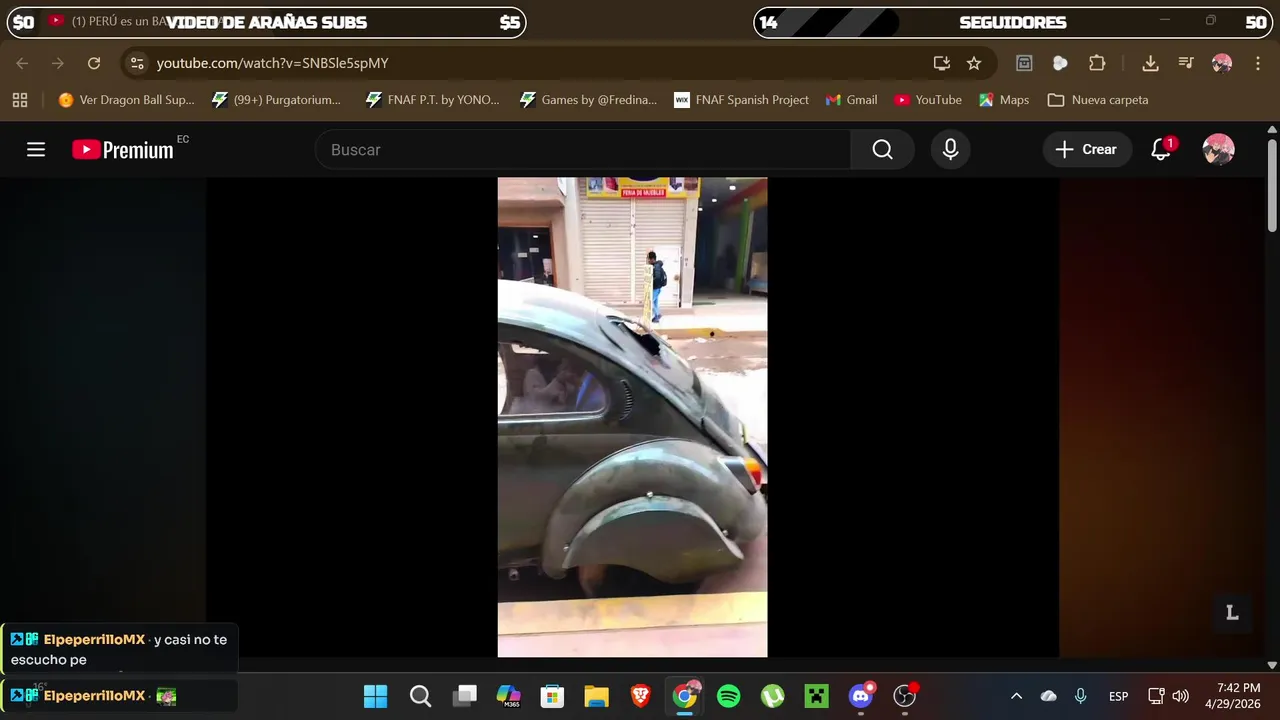Go to YouTube Premium home logo
Screen dimensions: 1280x720
pos(123,150)
